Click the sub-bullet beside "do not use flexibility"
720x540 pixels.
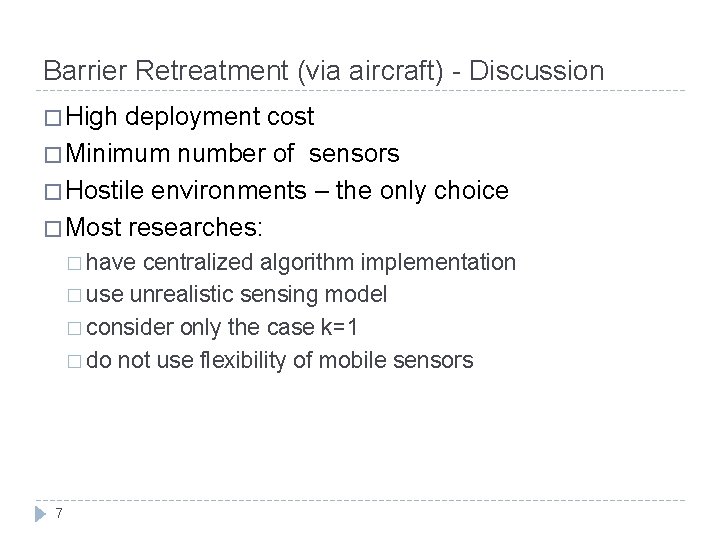click(x=73, y=360)
